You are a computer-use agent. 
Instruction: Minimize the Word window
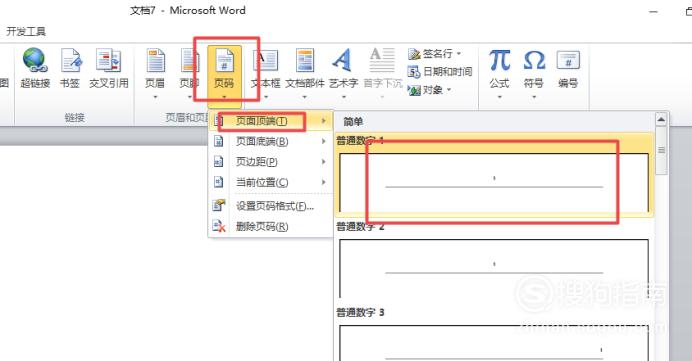pyautogui.click(x=654, y=12)
